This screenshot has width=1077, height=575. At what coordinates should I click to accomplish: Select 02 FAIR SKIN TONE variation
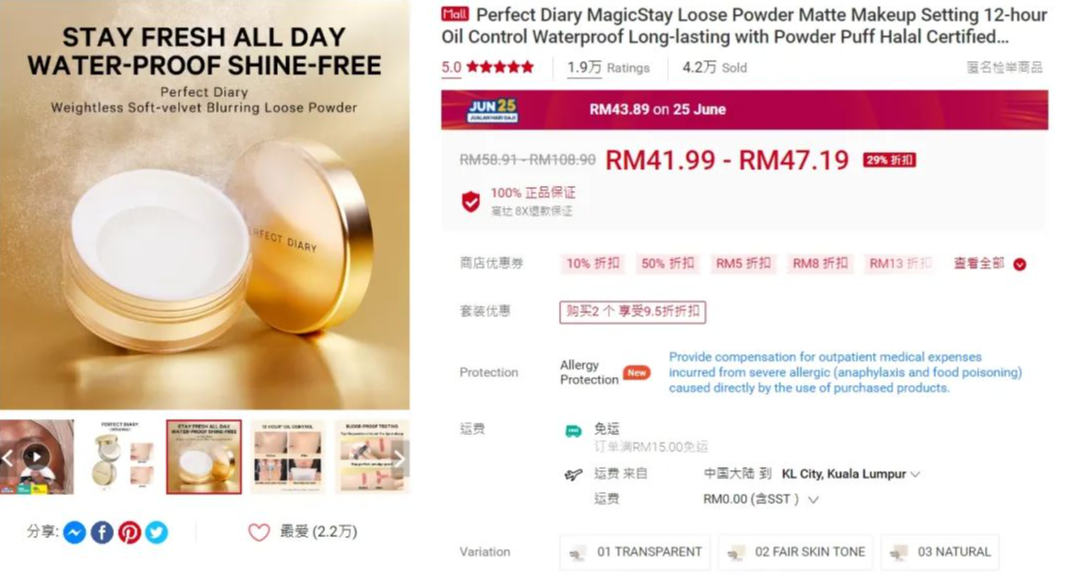click(796, 552)
